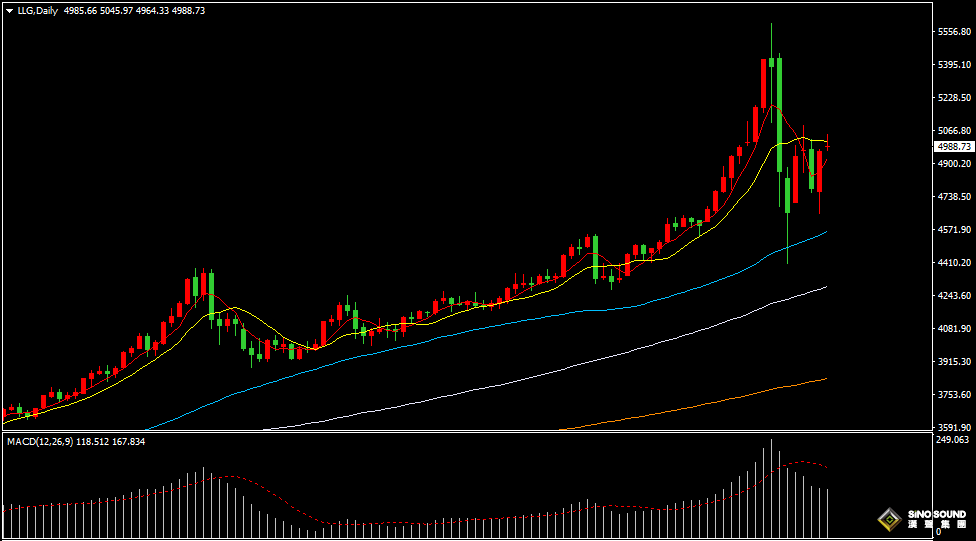Click the 5066.80 price axis label
Viewport: 976px width, 541px height.
(955, 130)
